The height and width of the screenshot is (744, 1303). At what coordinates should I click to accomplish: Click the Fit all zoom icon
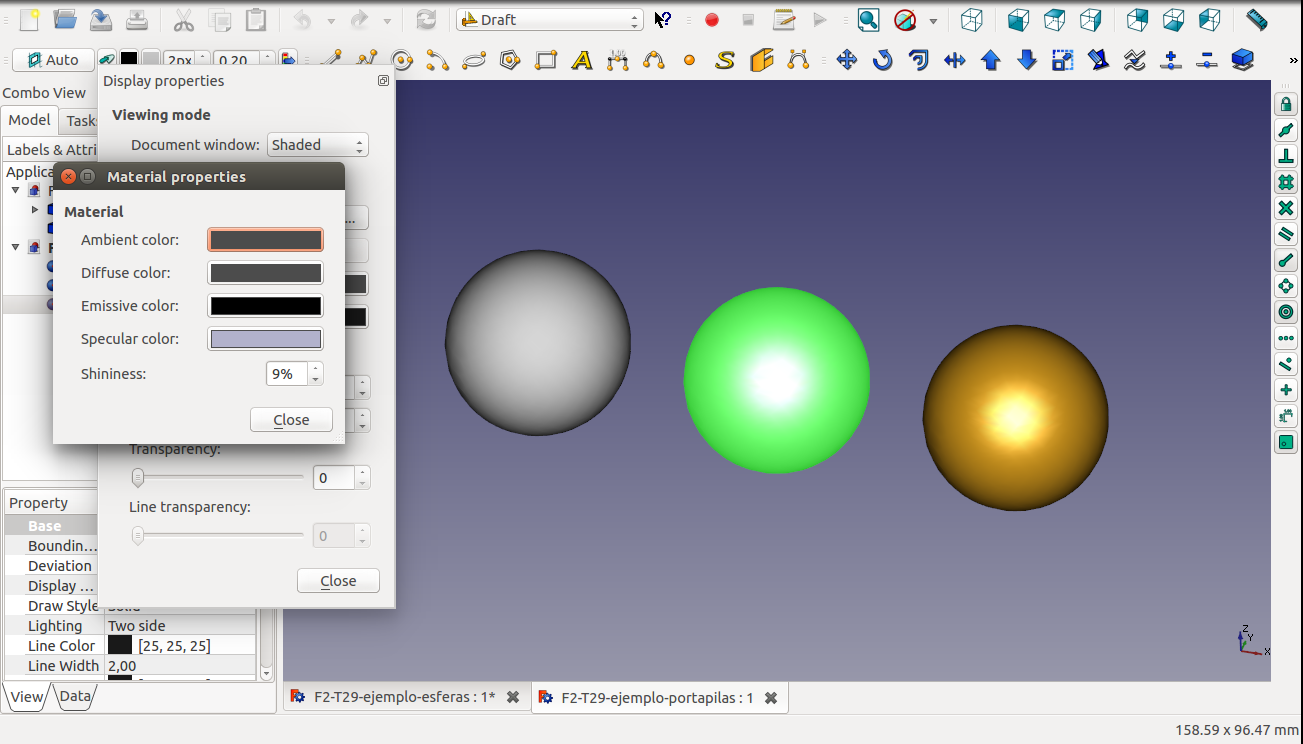click(868, 20)
